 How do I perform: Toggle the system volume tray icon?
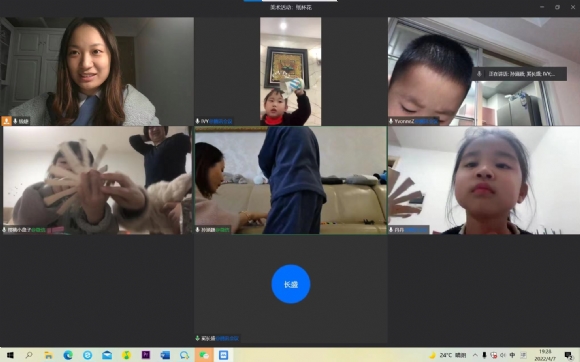pos(503,355)
